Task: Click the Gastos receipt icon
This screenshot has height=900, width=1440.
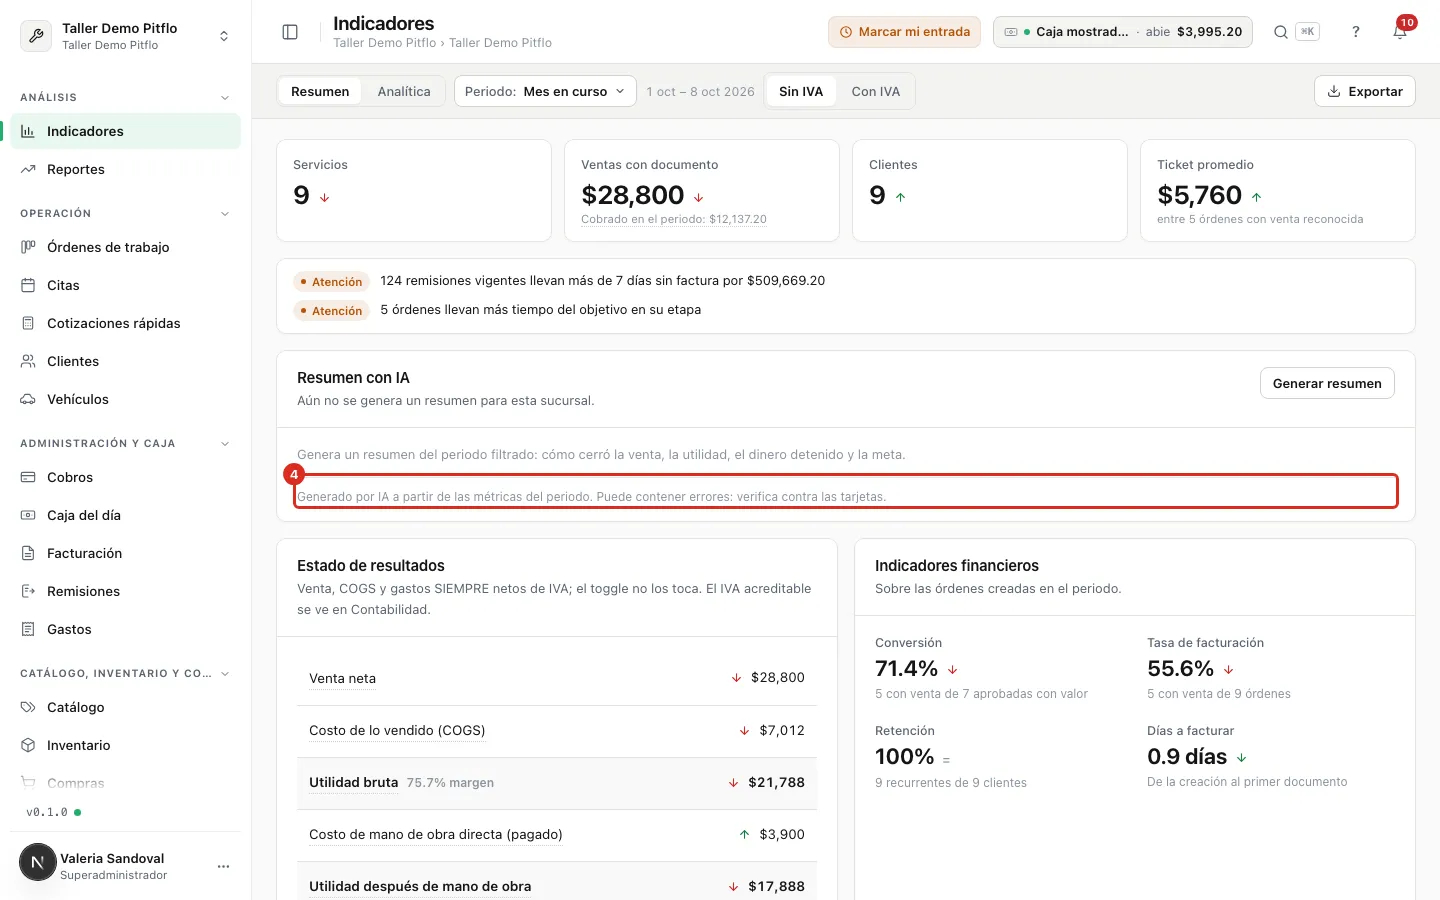Action: (28, 629)
